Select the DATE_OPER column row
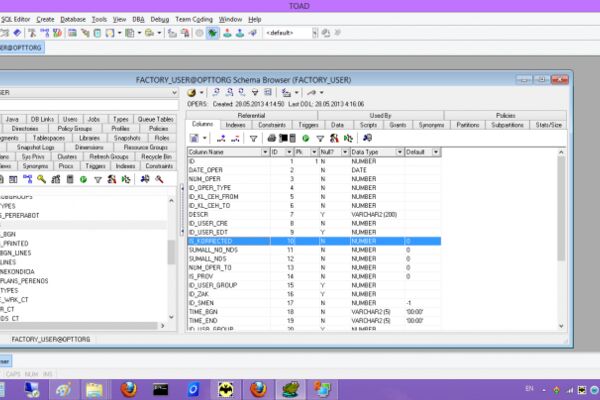Image resolution: width=600 pixels, height=400 pixels. point(314,170)
